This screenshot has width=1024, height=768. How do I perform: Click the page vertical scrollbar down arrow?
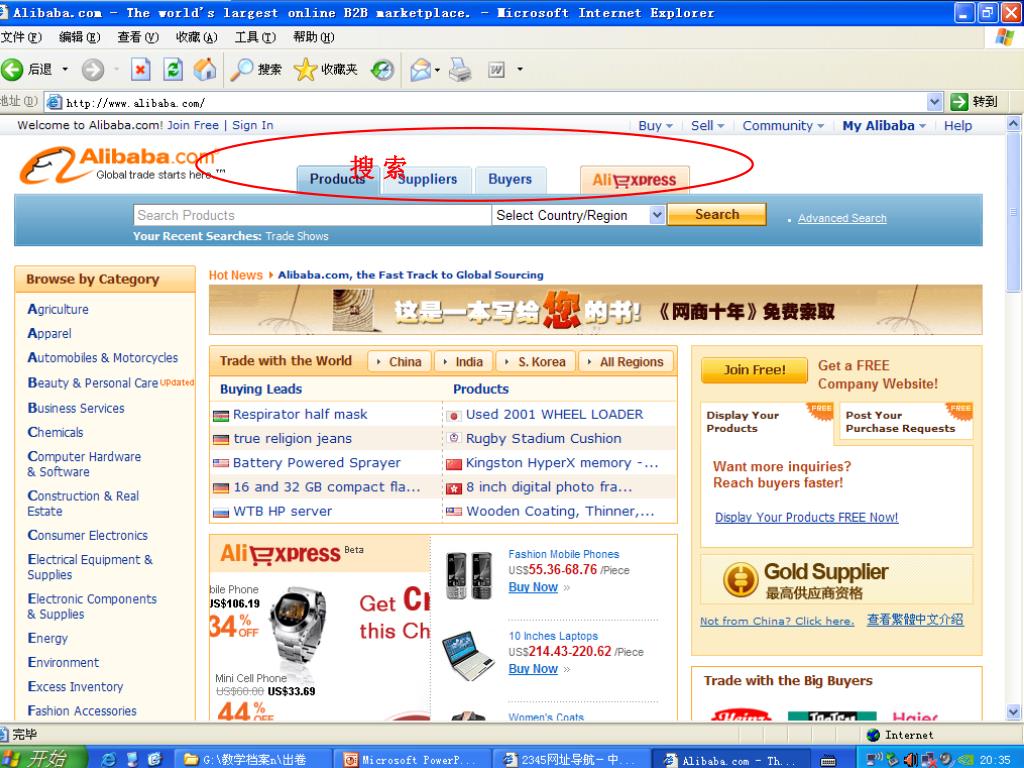[1014, 712]
